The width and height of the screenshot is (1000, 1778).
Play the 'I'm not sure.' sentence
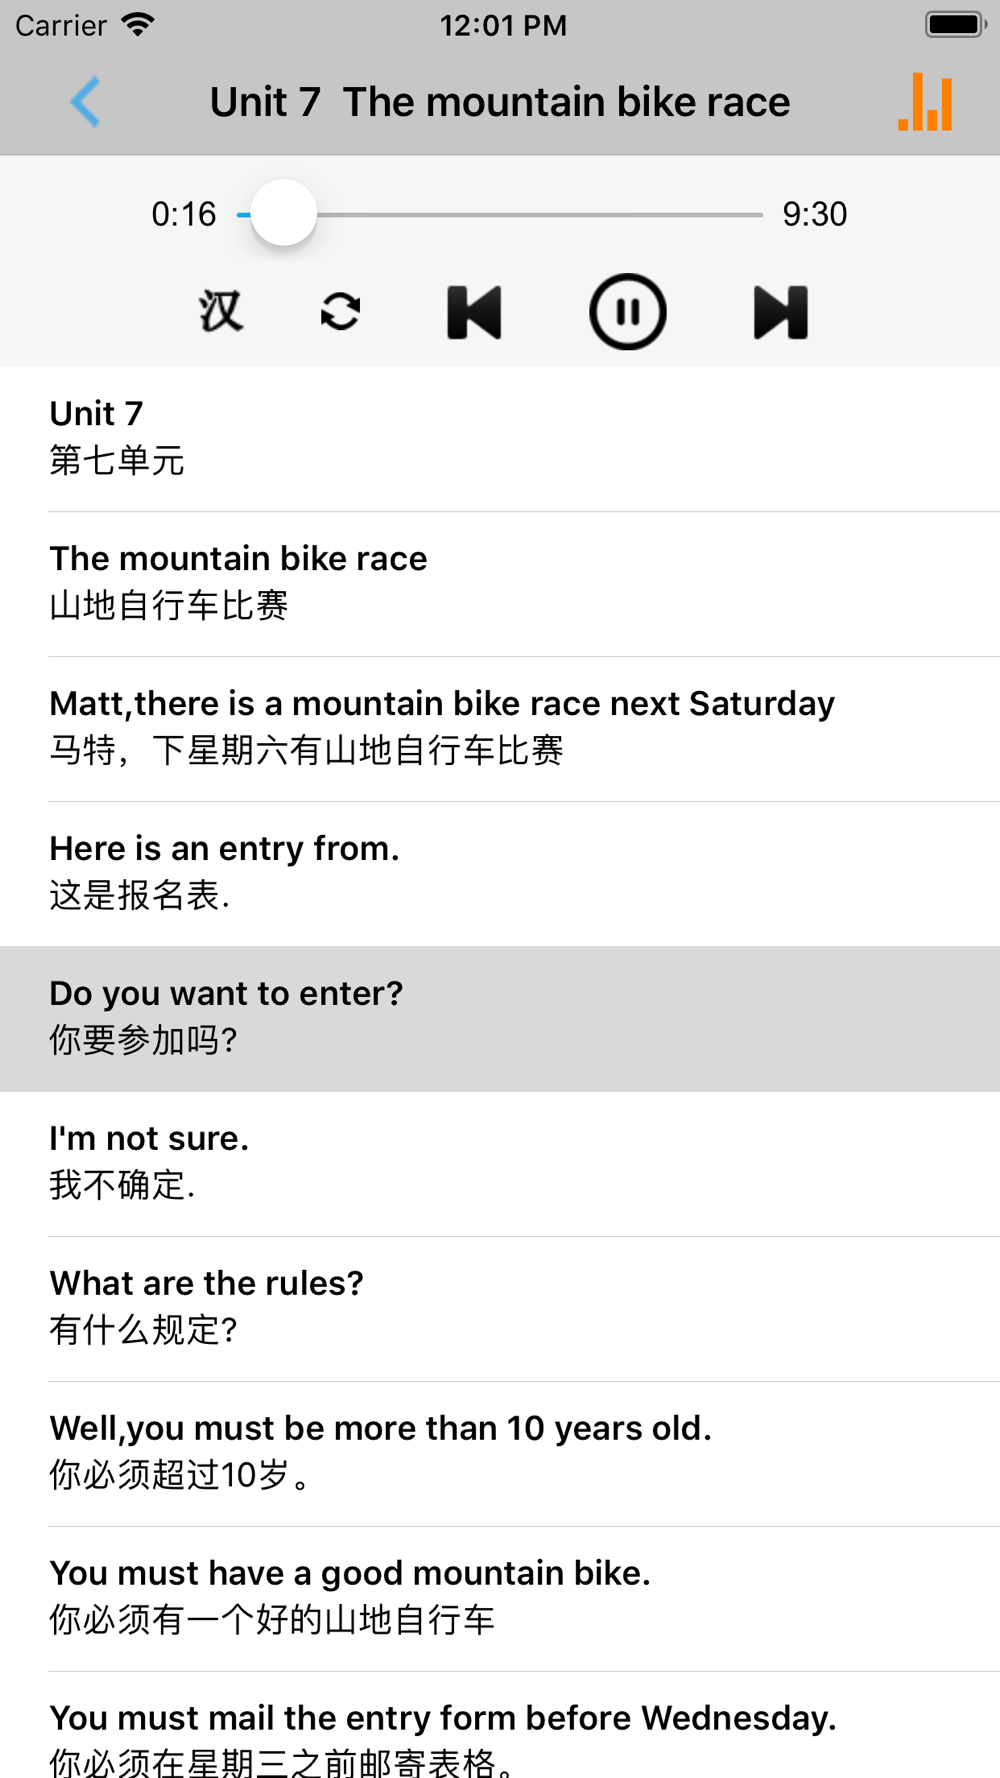[500, 1164]
